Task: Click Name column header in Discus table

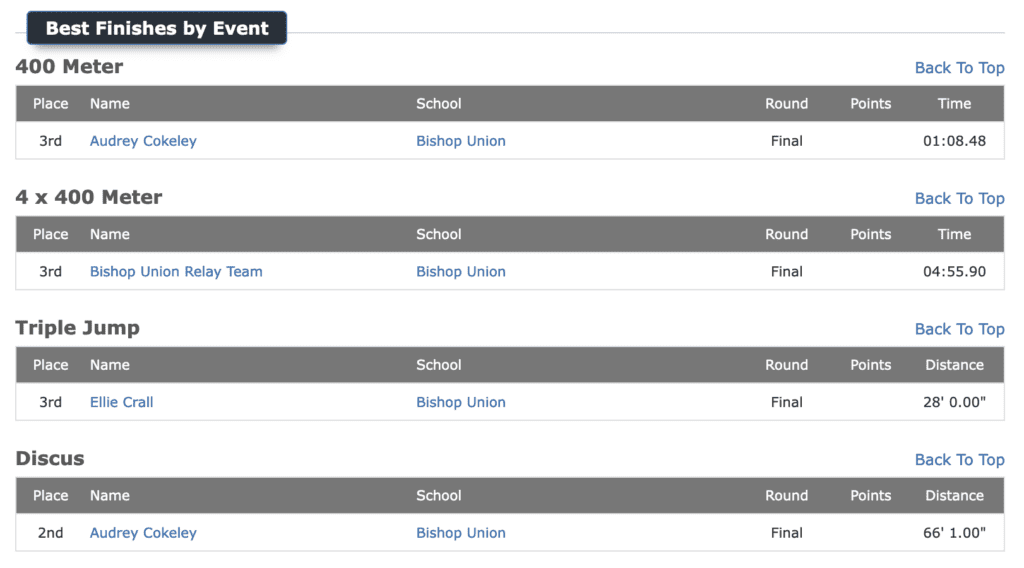Action: point(110,496)
